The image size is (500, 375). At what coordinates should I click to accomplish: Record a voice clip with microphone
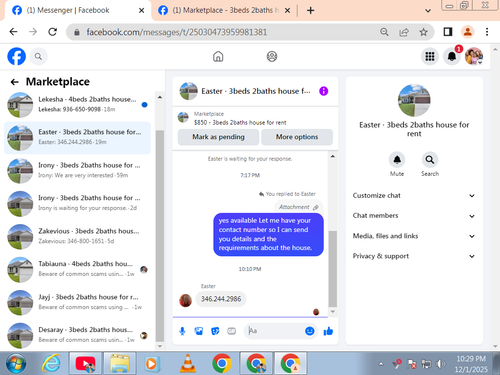(x=182, y=331)
